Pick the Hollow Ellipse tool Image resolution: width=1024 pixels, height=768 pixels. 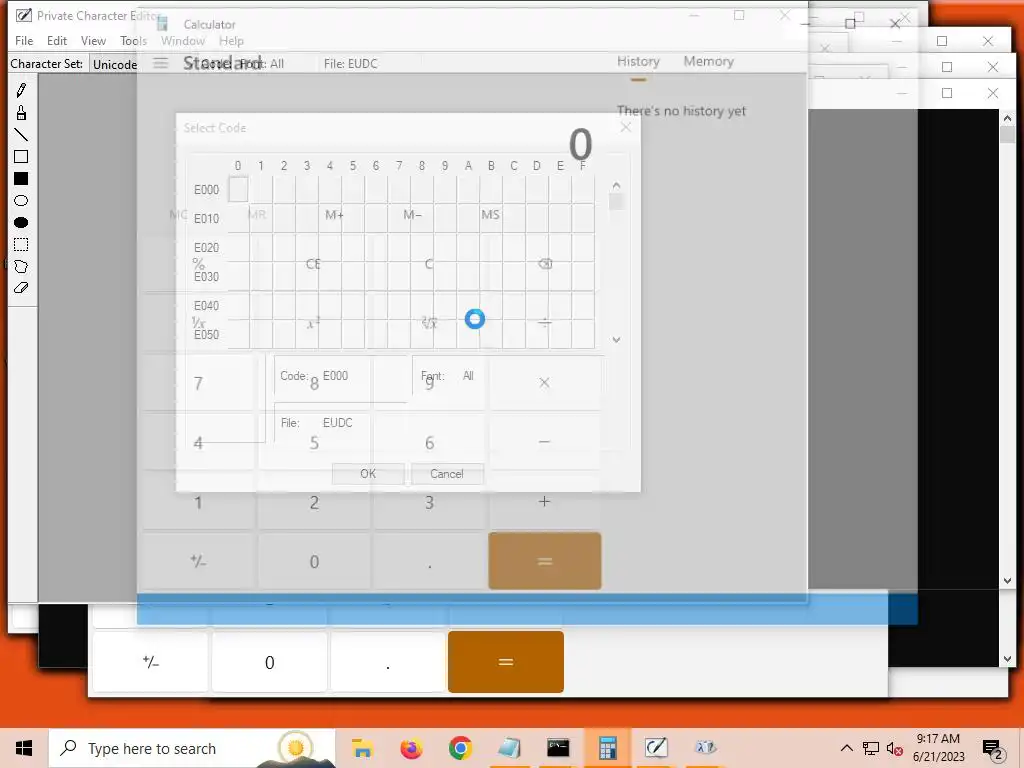21,200
